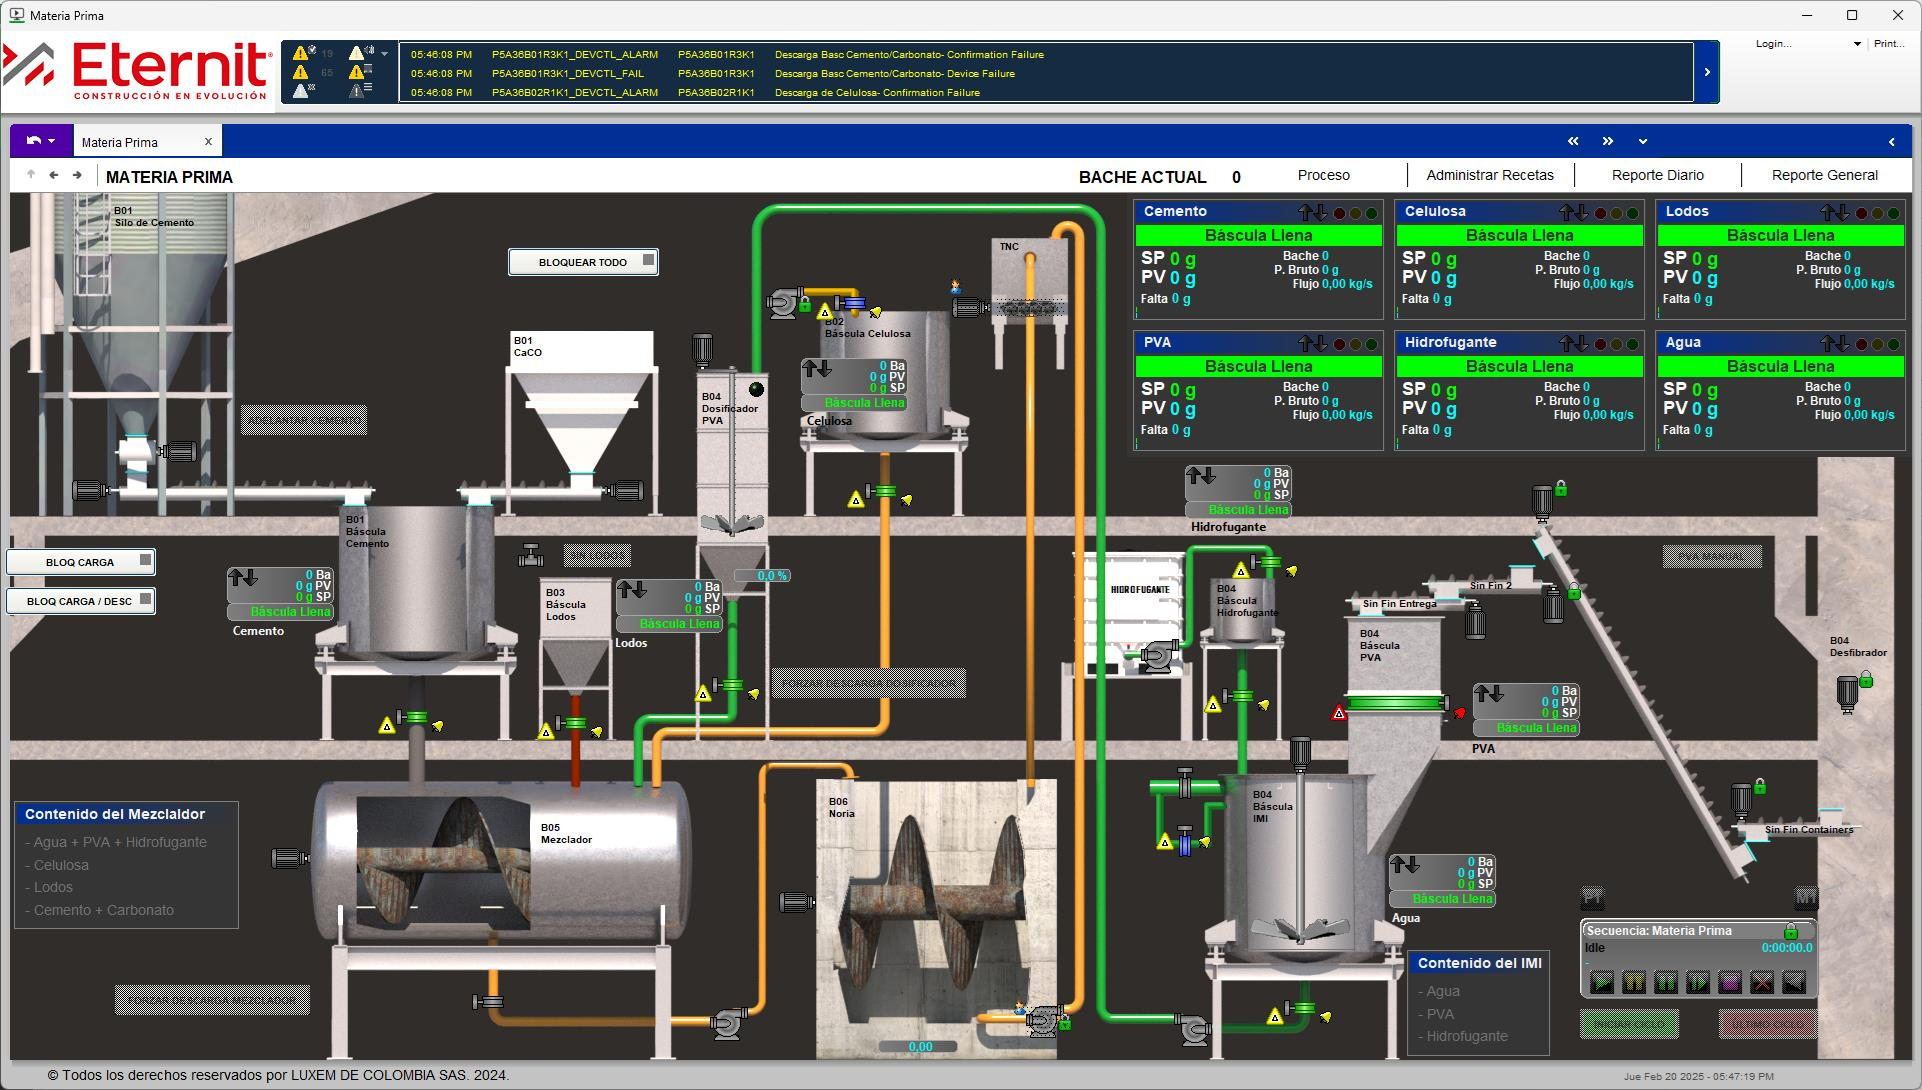Click the Proceso button
This screenshot has height=1090, width=1922.
[1323, 175]
